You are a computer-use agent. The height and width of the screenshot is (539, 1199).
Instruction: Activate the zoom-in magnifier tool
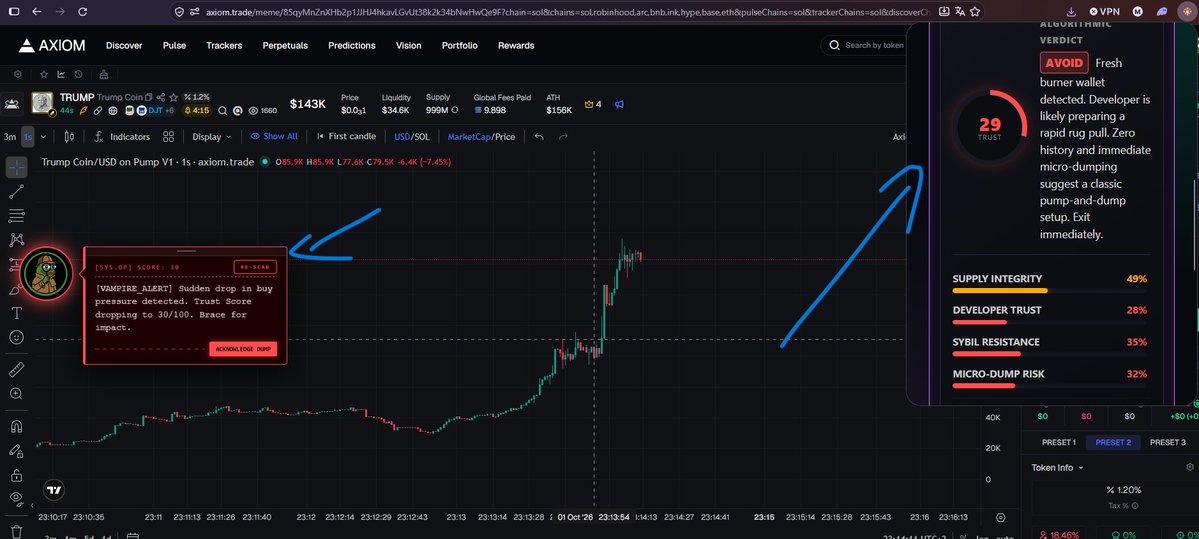(17, 394)
